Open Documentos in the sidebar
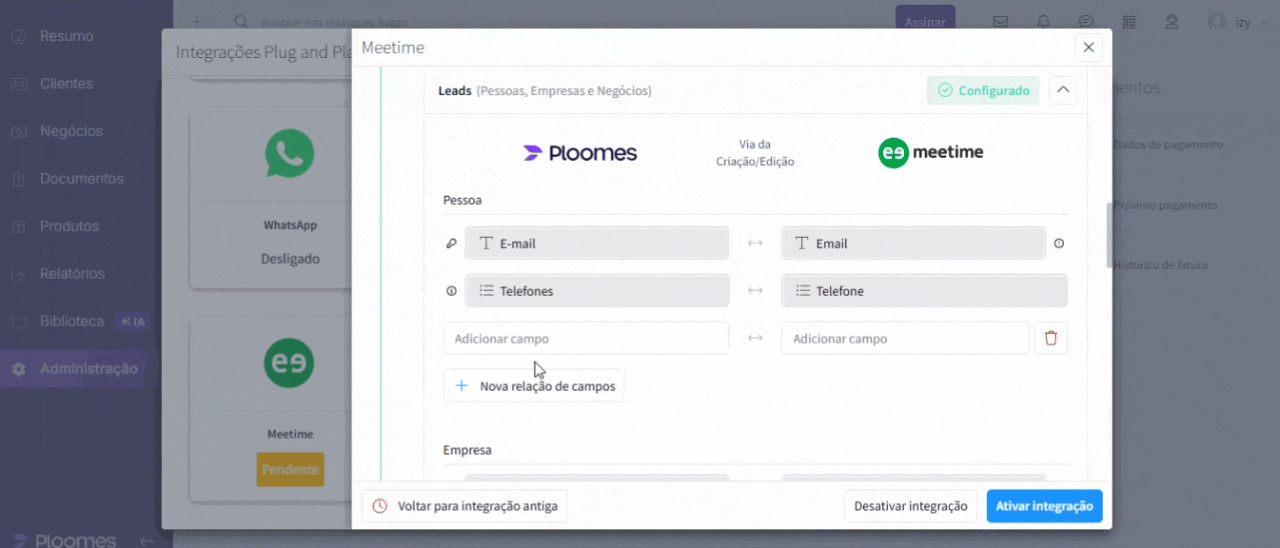Viewport: 1280px width, 548px height. coord(81,179)
